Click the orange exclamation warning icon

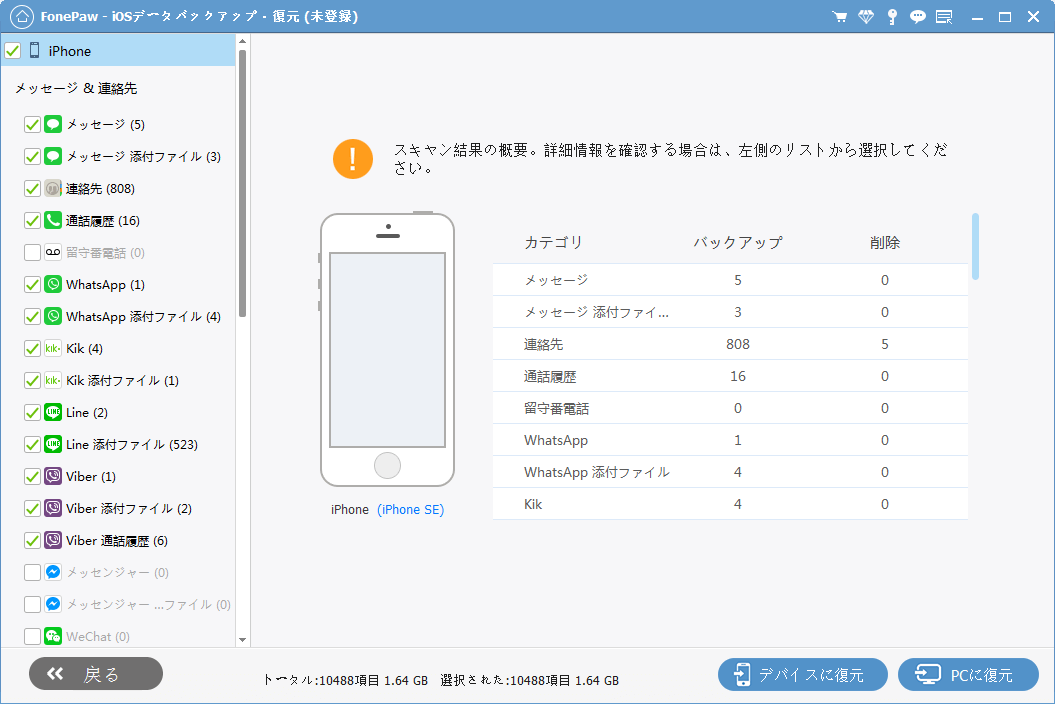pos(353,159)
